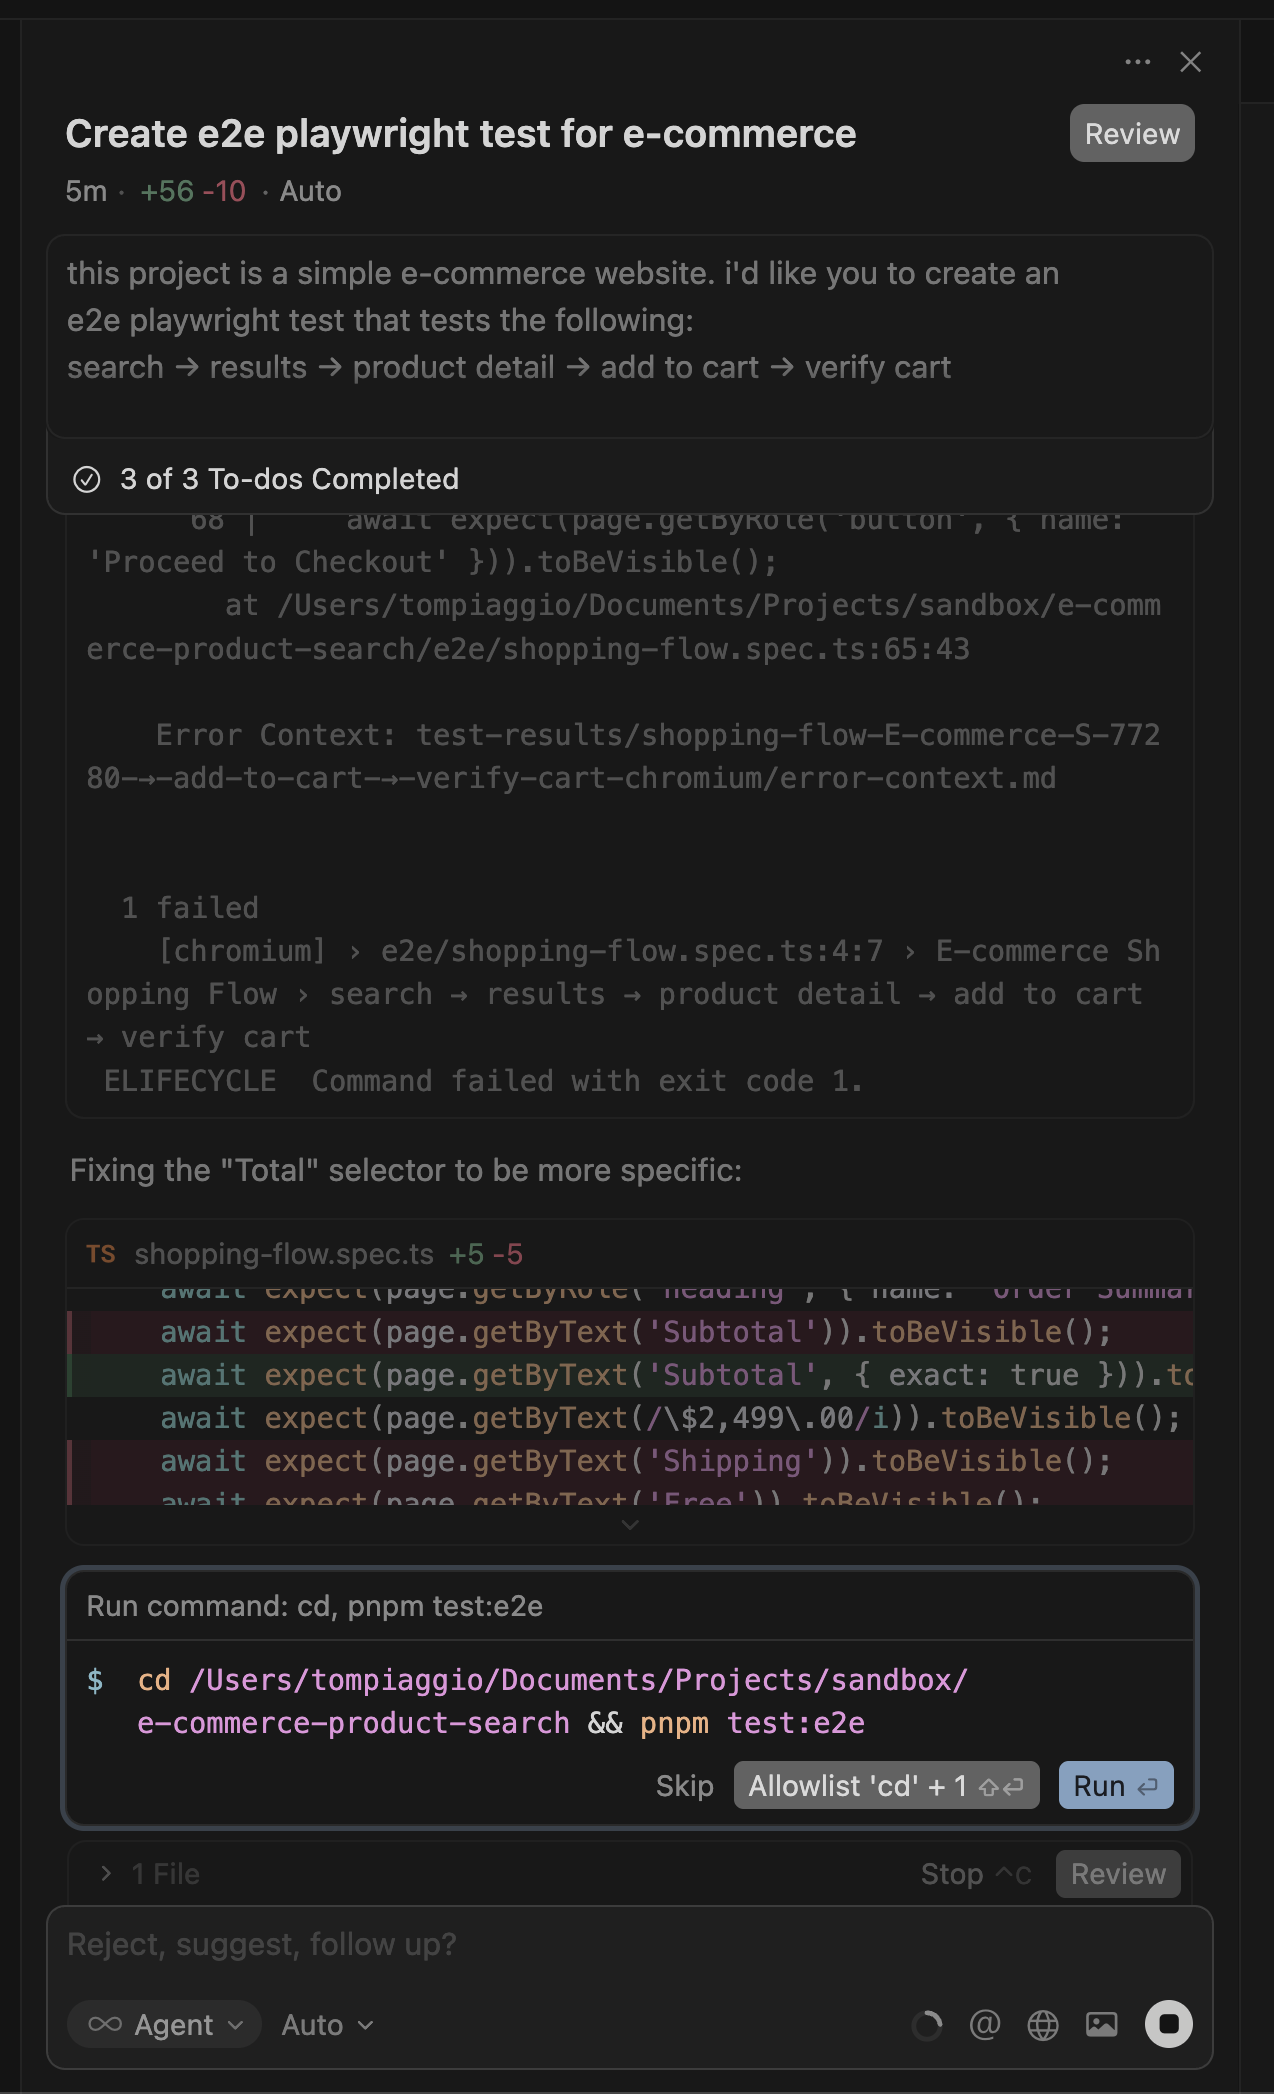Viewport: 1274px width, 2094px height.
Task: Click the @ mention icon
Action: [983, 2024]
